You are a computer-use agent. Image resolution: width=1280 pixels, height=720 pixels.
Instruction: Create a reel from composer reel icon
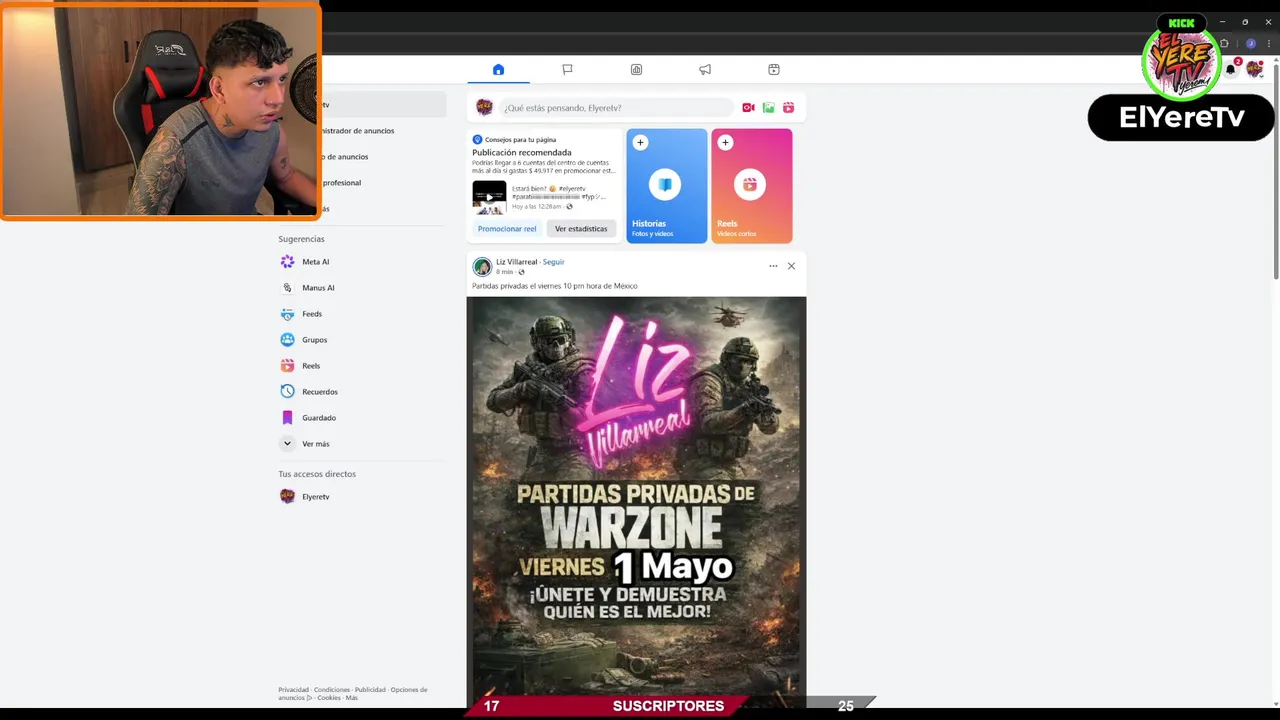pos(788,107)
